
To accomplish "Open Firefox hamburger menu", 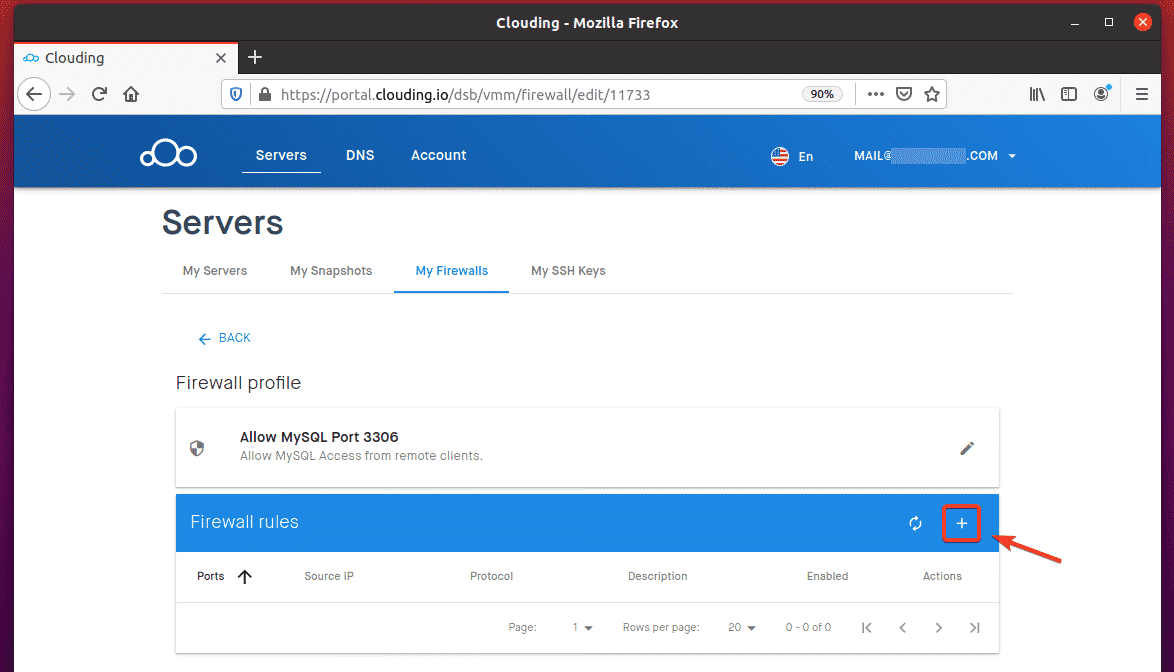I will coord(1141,94).
